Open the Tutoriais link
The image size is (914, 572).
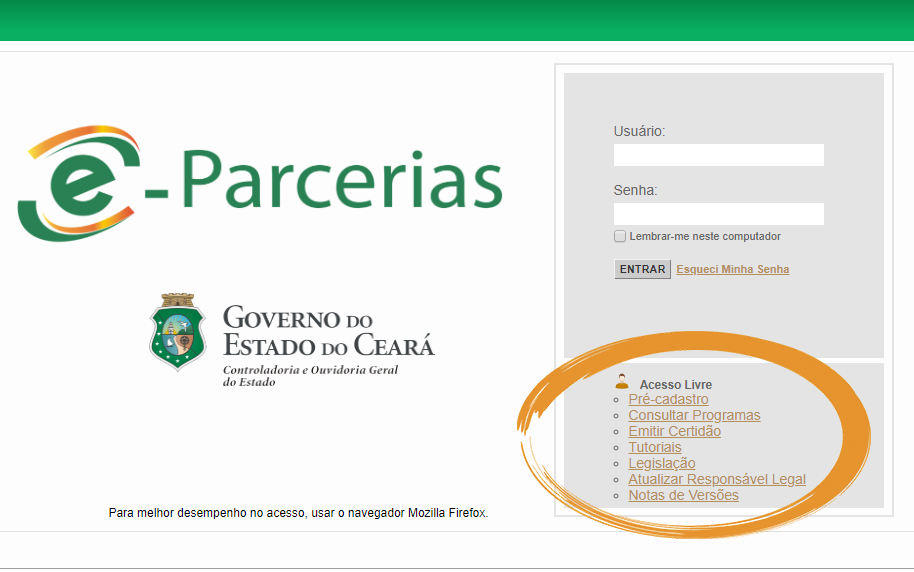pos(655,447)
